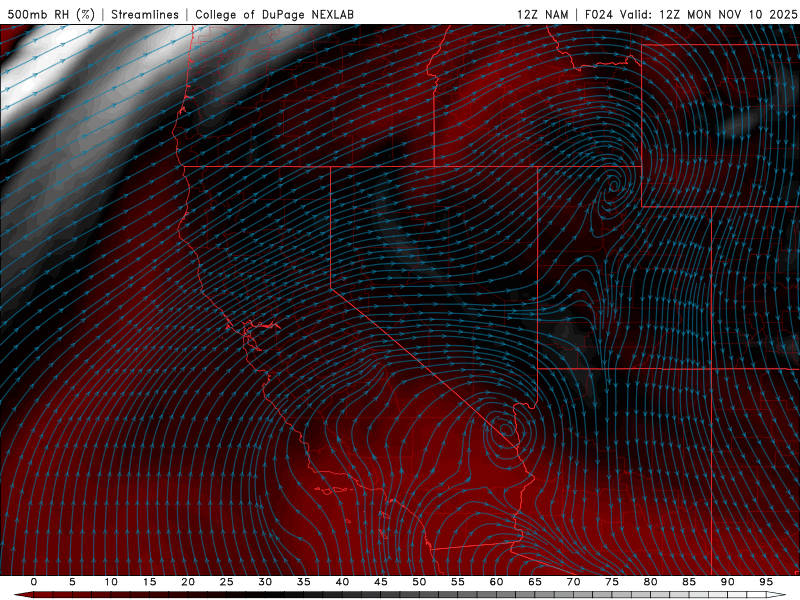
Task: Click the colorbar label "70"
Action: click(x=573, y=582)
